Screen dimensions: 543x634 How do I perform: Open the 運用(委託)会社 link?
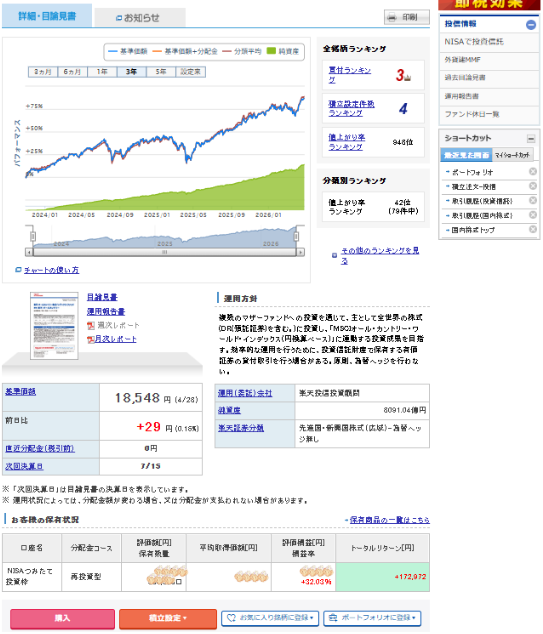tap(245, 393)
